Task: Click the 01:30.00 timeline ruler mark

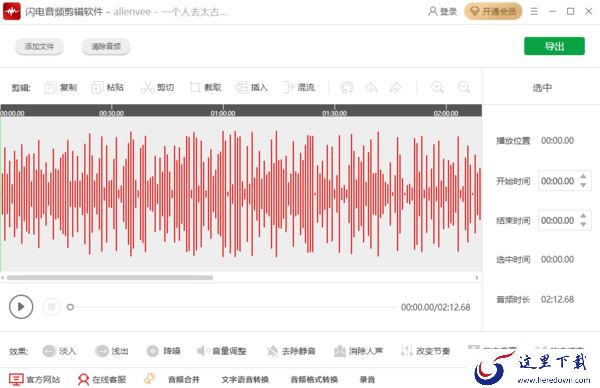Action: (334, 113)
